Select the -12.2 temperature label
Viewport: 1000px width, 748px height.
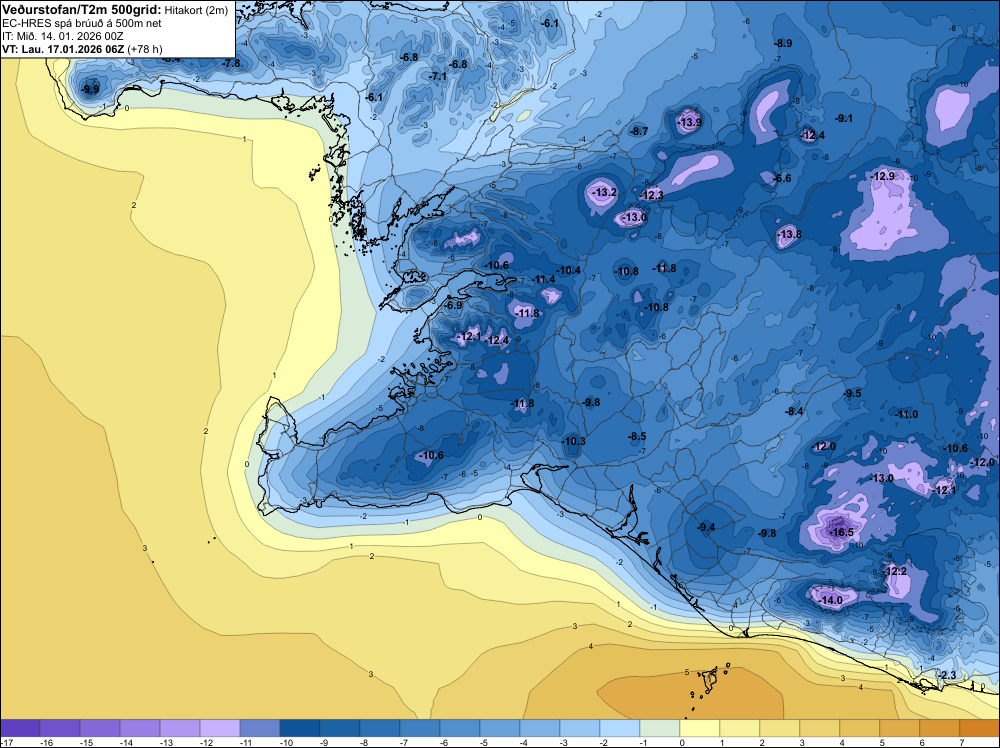(896, 571)
